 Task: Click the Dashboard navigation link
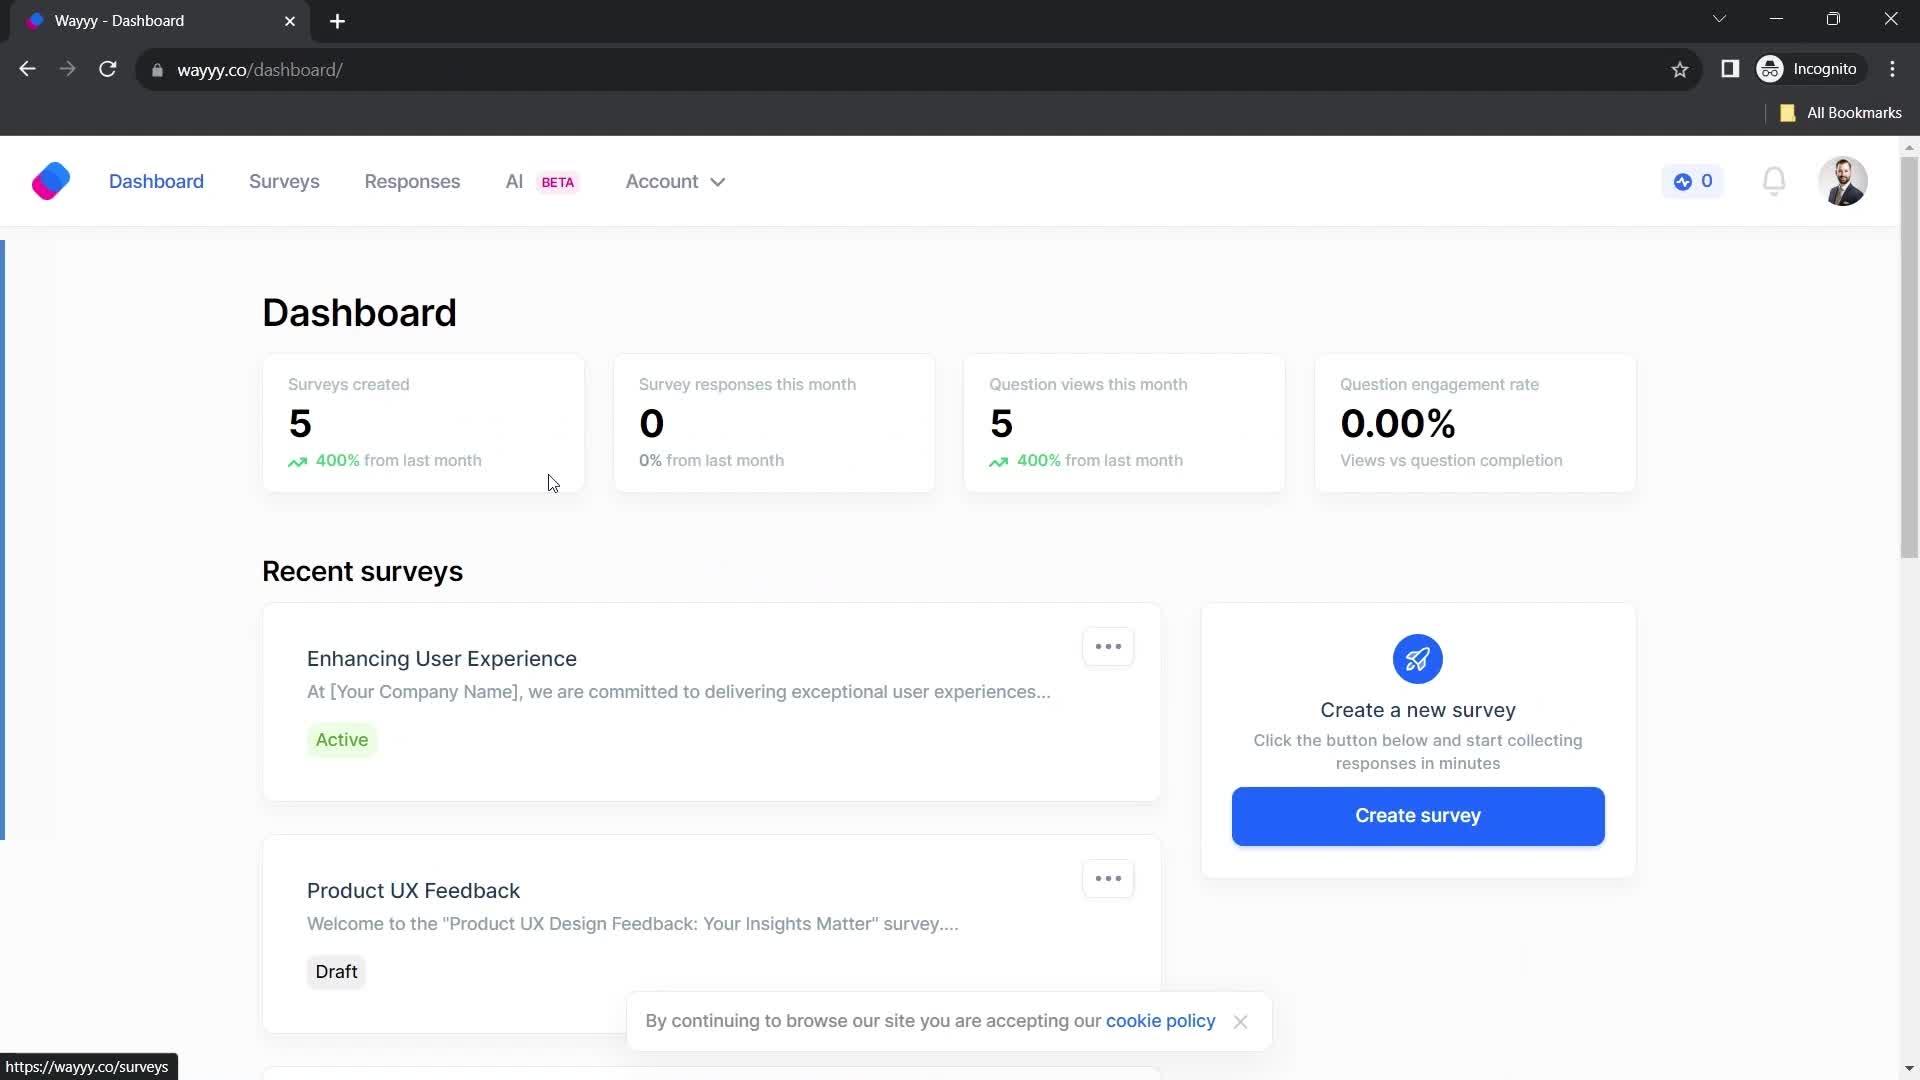(x=157, y=181)
